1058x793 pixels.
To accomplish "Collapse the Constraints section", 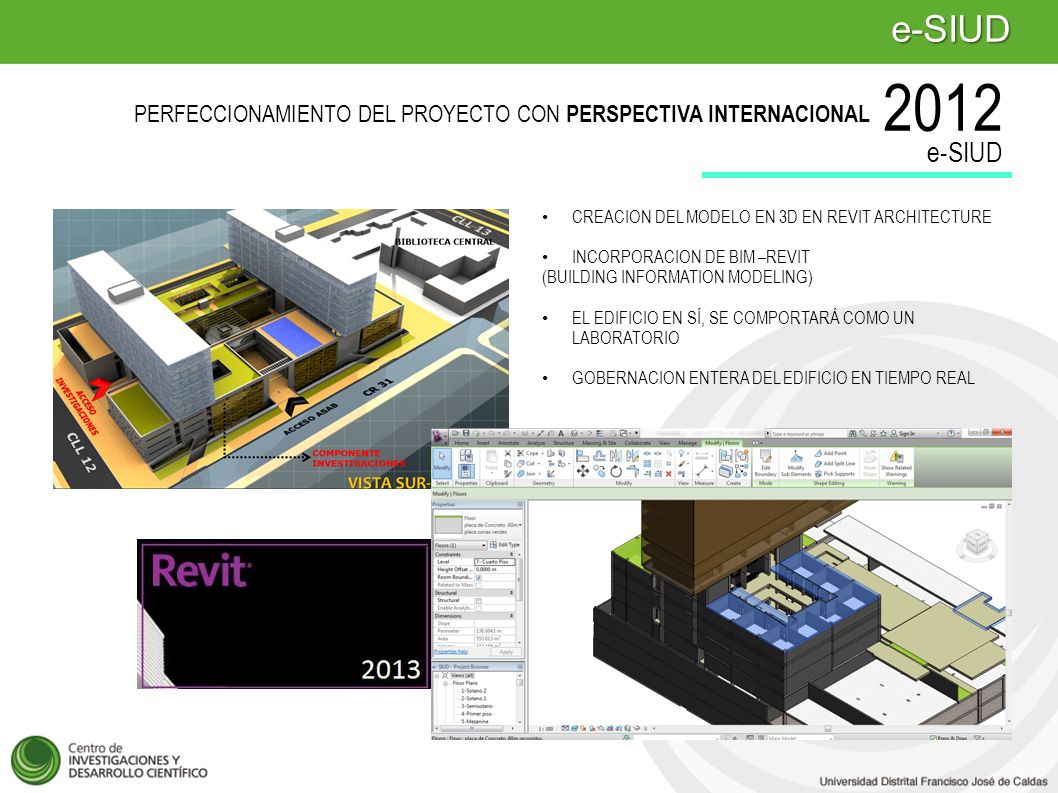I will point(511,554).
